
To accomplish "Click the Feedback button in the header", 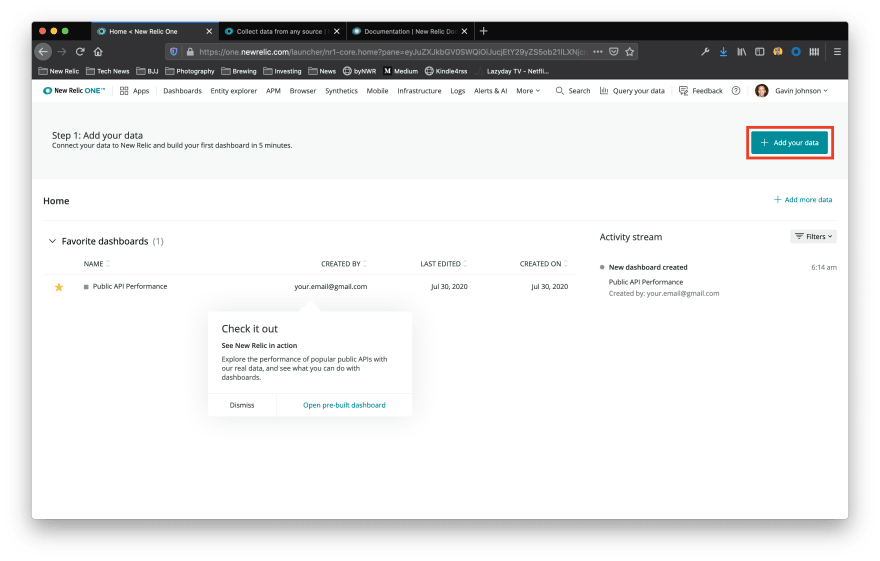I will coord(700,90).
